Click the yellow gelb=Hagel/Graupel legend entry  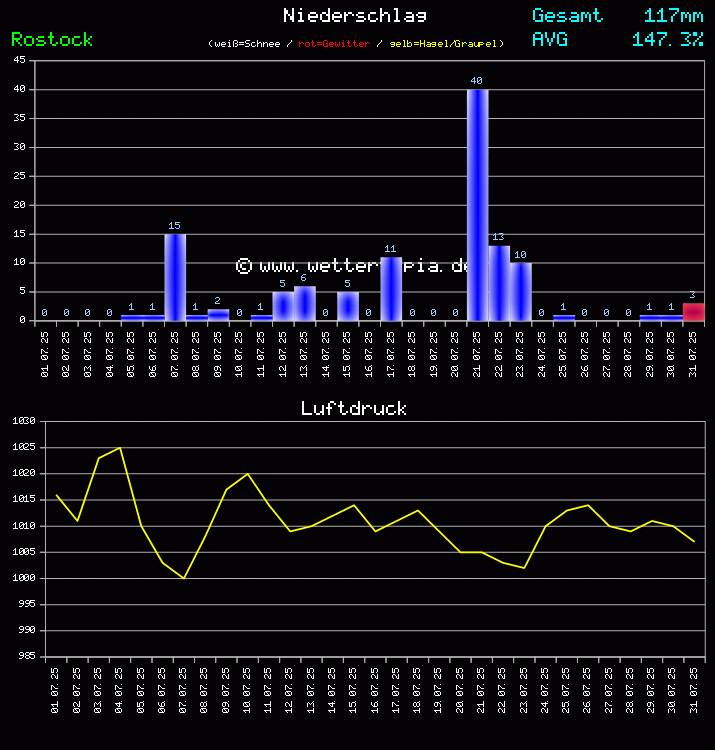[x=444, y=44]
